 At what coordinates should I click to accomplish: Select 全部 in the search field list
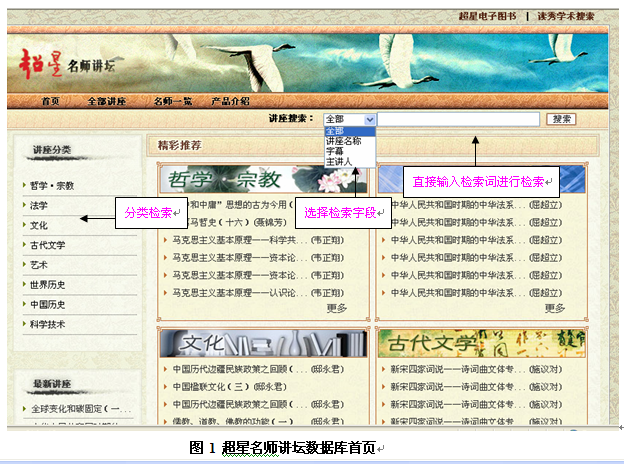point(350,131)
